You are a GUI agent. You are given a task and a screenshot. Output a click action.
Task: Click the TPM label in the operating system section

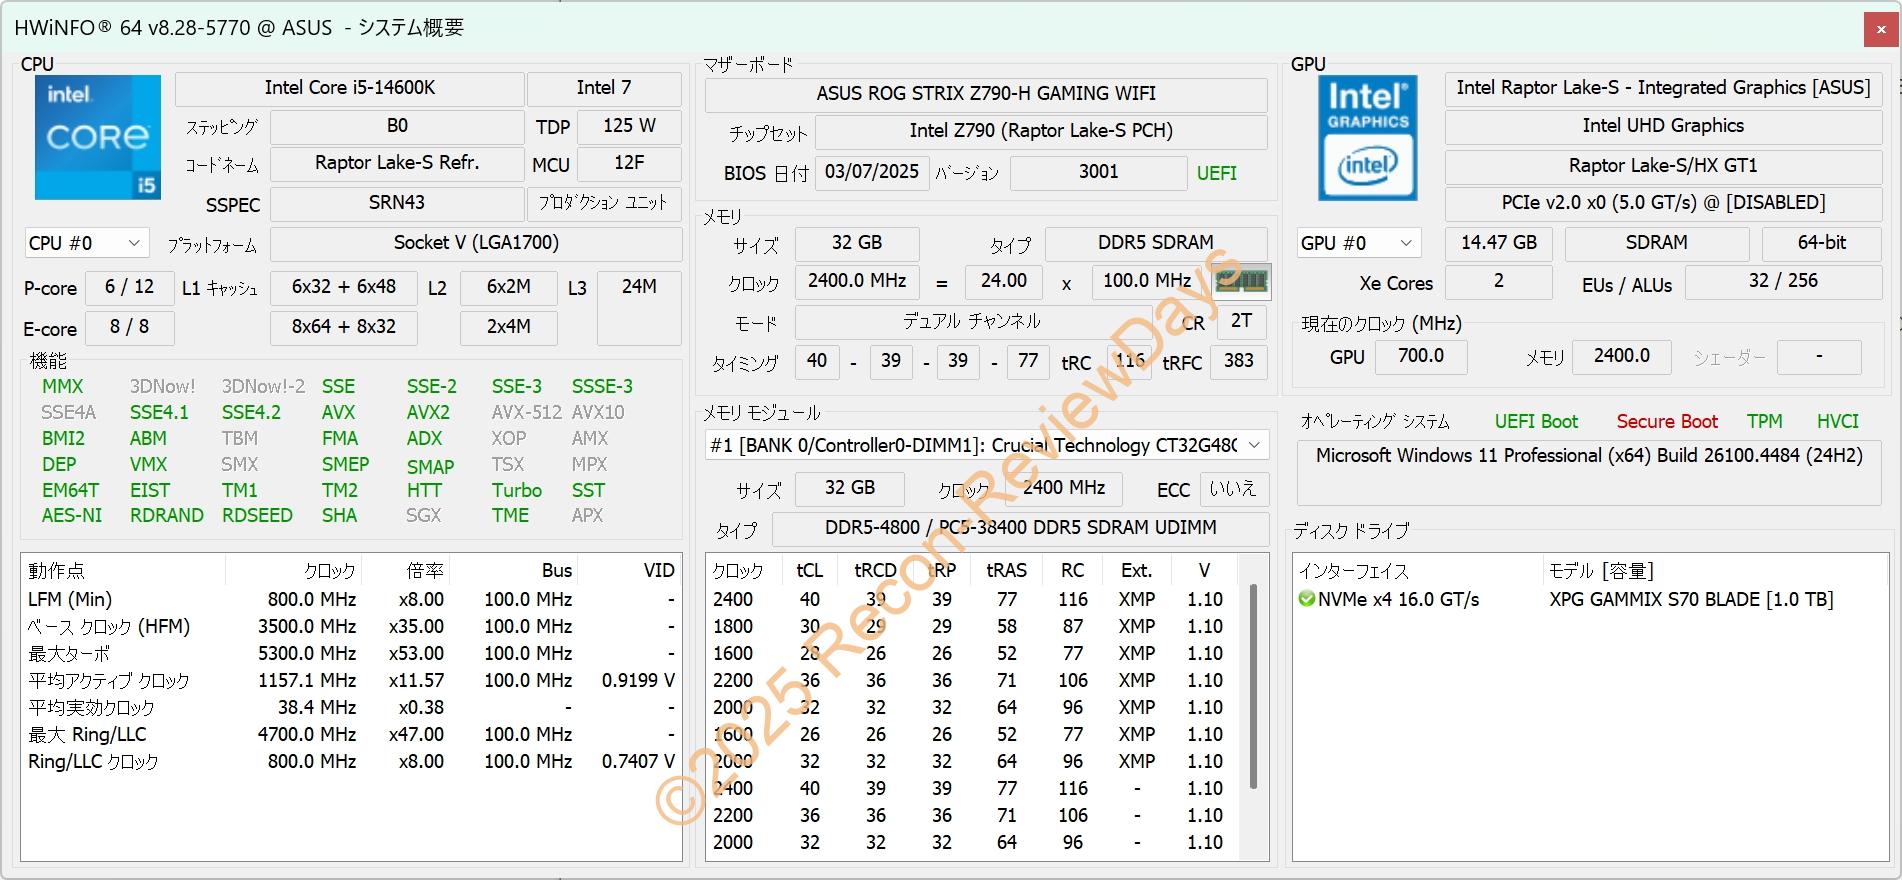click(x=1764, y=421)
